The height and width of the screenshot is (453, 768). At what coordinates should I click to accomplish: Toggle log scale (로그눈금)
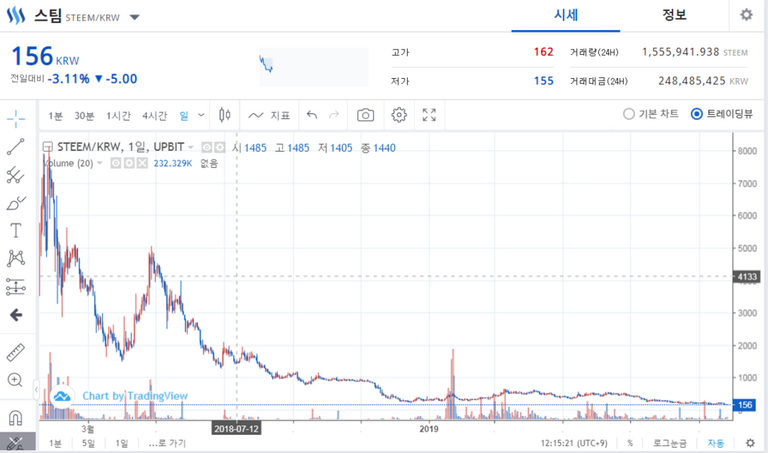tap(670, 443)
